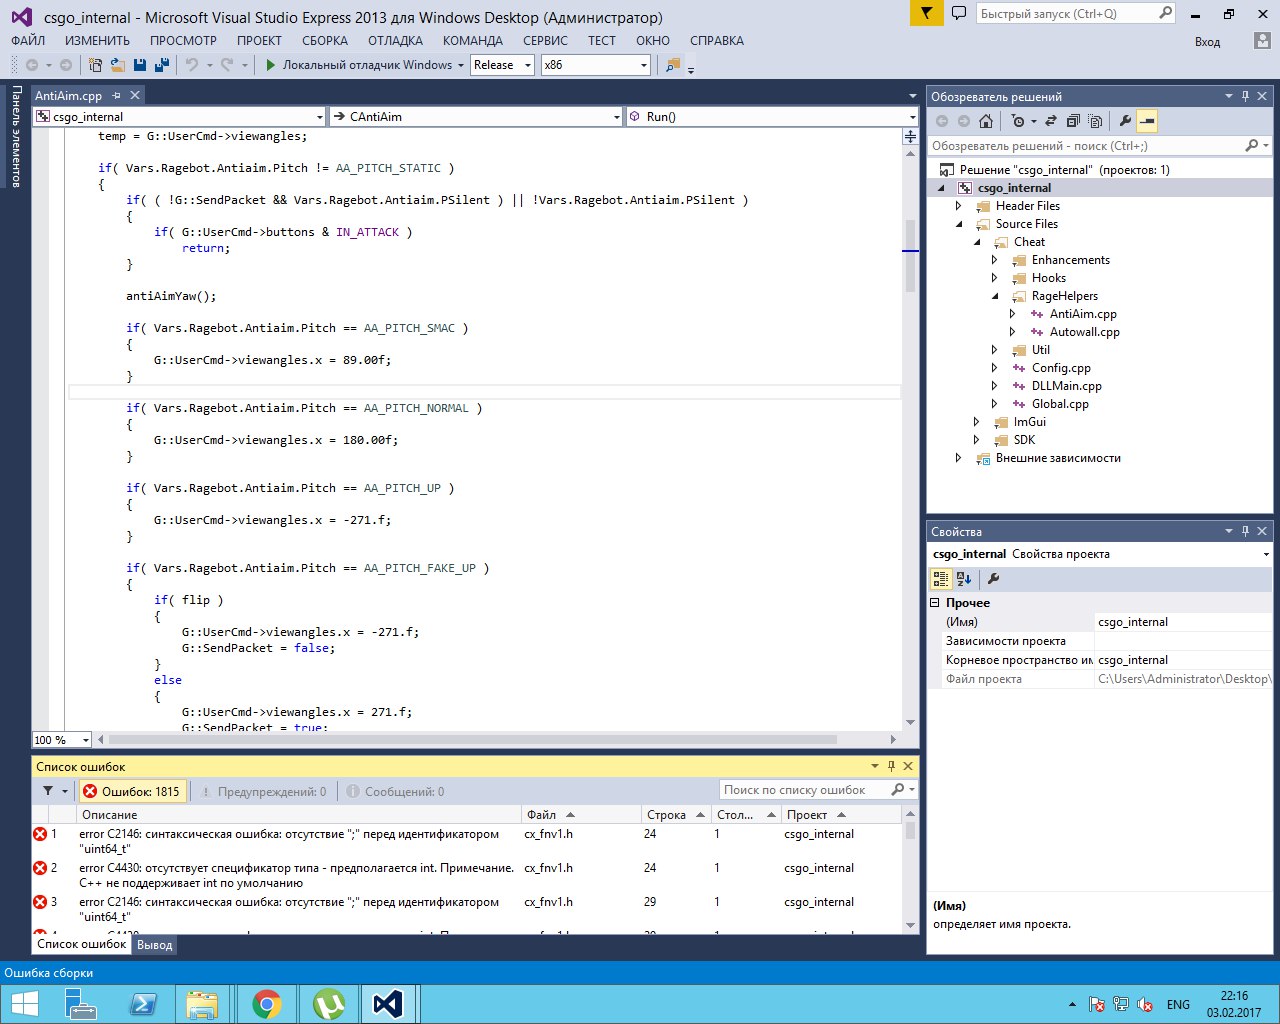Open Google Chrome from the taskbar
This screenshot has width=1280, height=1024.
point(266,1004)
